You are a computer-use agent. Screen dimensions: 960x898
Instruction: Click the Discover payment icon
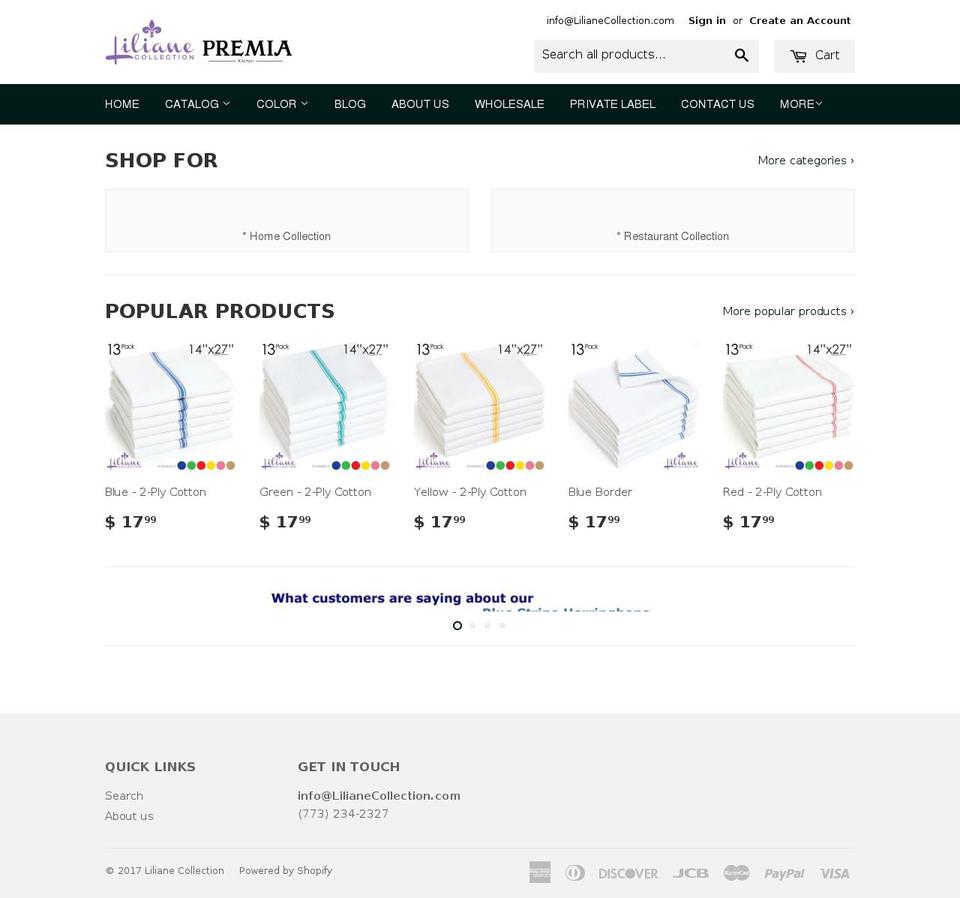click(x=628, y=872)
